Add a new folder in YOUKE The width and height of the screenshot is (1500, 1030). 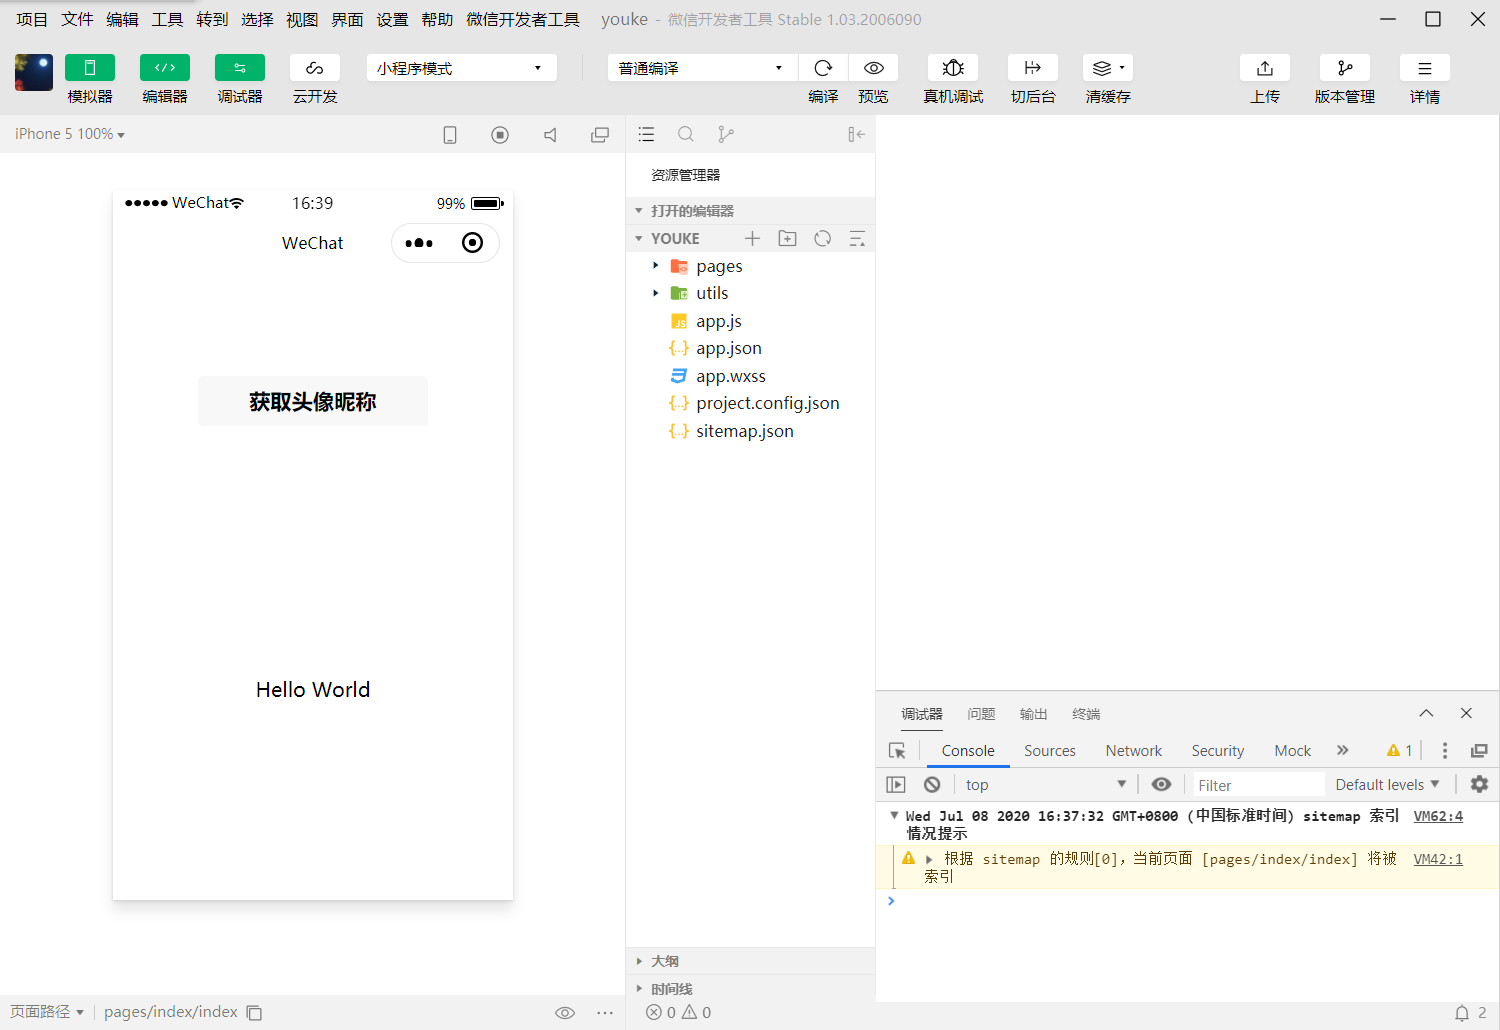point(788,238)
